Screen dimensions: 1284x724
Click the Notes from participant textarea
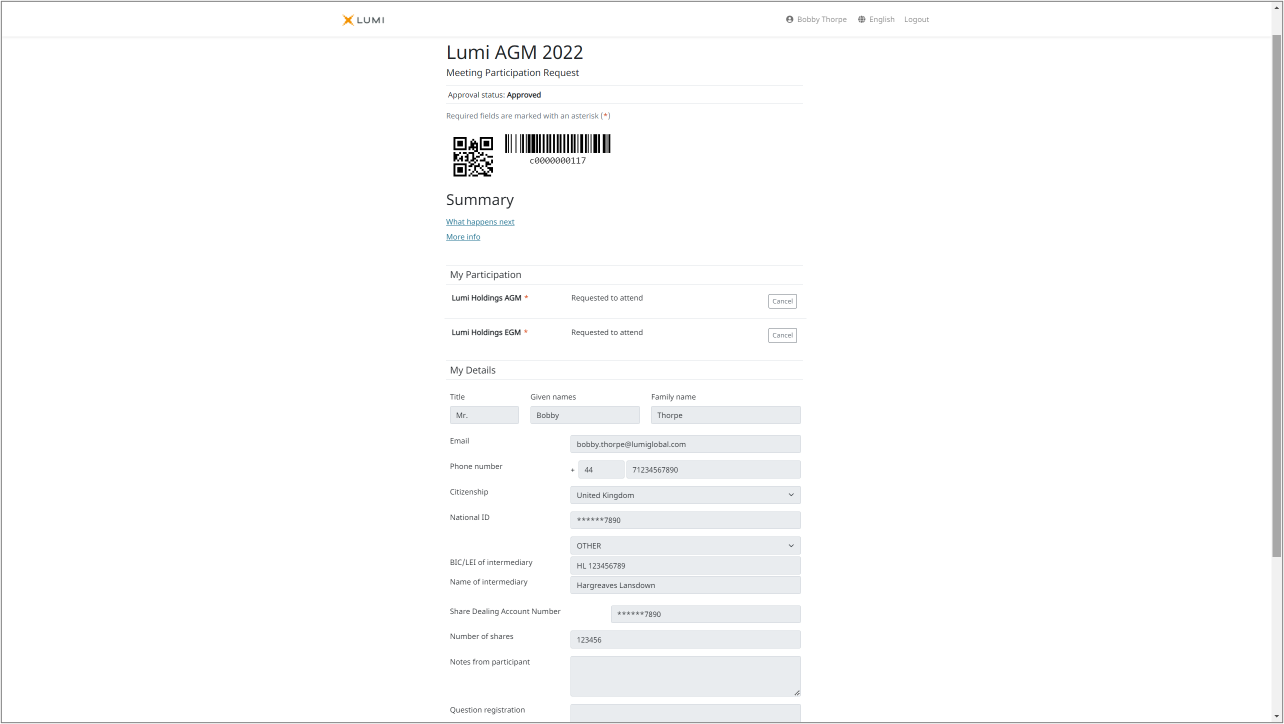685,676
